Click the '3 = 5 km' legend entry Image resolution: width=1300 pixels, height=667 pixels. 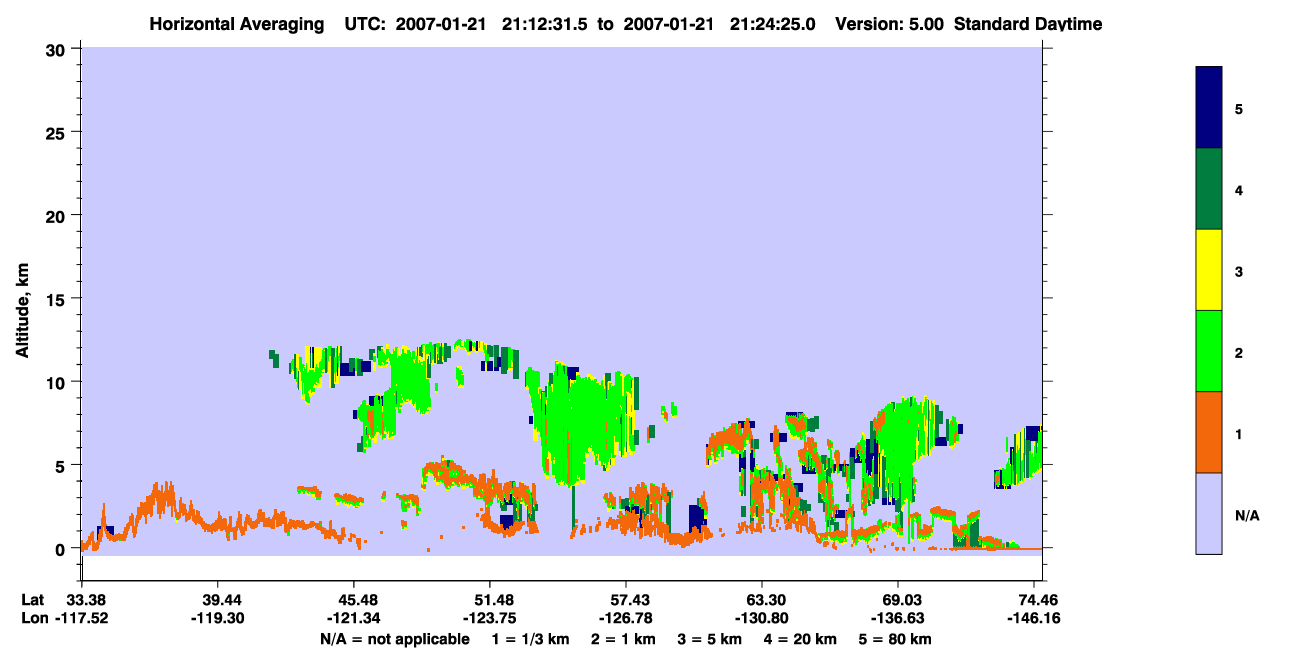(709, 639)
